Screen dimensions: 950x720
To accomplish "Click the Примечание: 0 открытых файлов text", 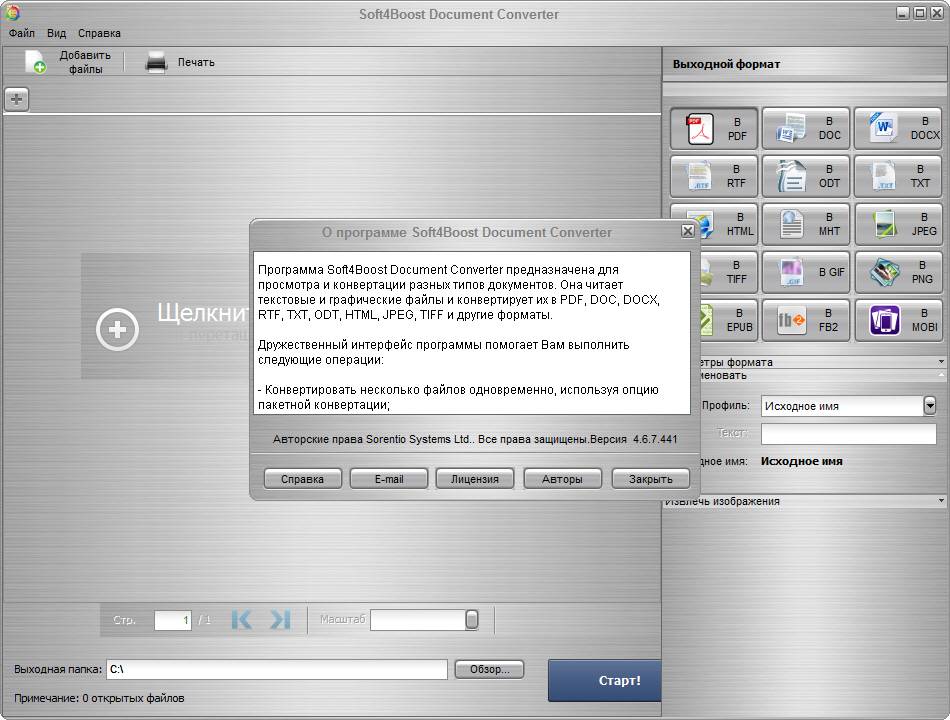I will (99, 698).
